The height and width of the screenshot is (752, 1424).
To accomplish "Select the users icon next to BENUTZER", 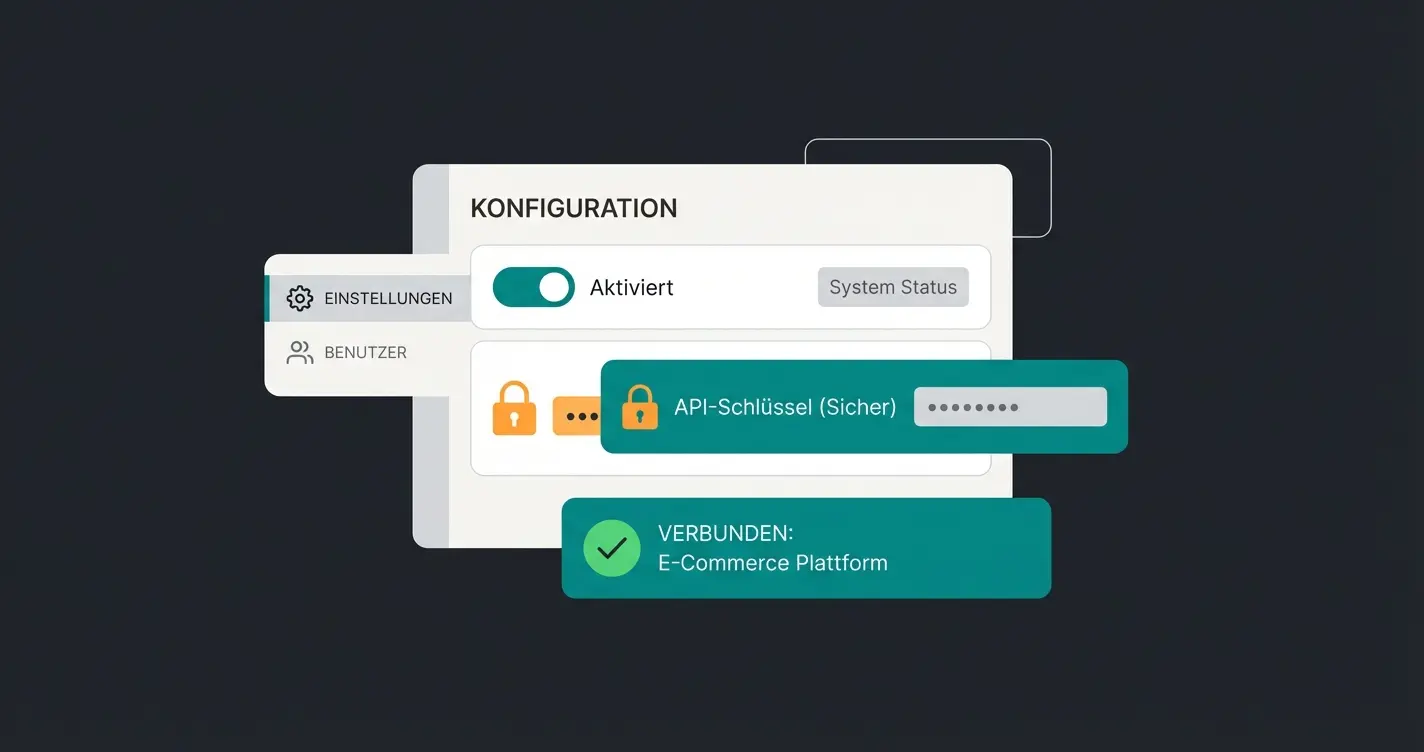I will click(x=299, y=352).
